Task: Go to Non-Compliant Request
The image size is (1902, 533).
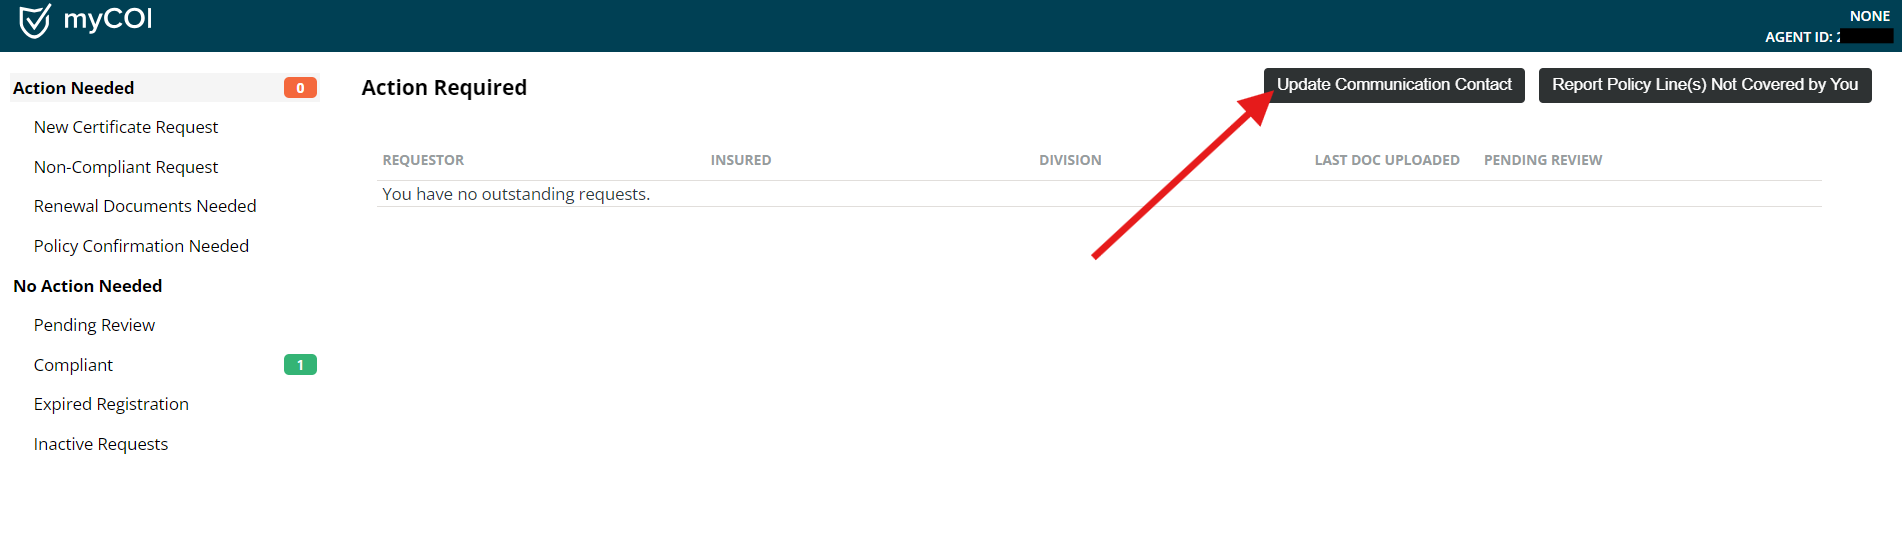Action: pyautogui.click(x=126, y=167)
